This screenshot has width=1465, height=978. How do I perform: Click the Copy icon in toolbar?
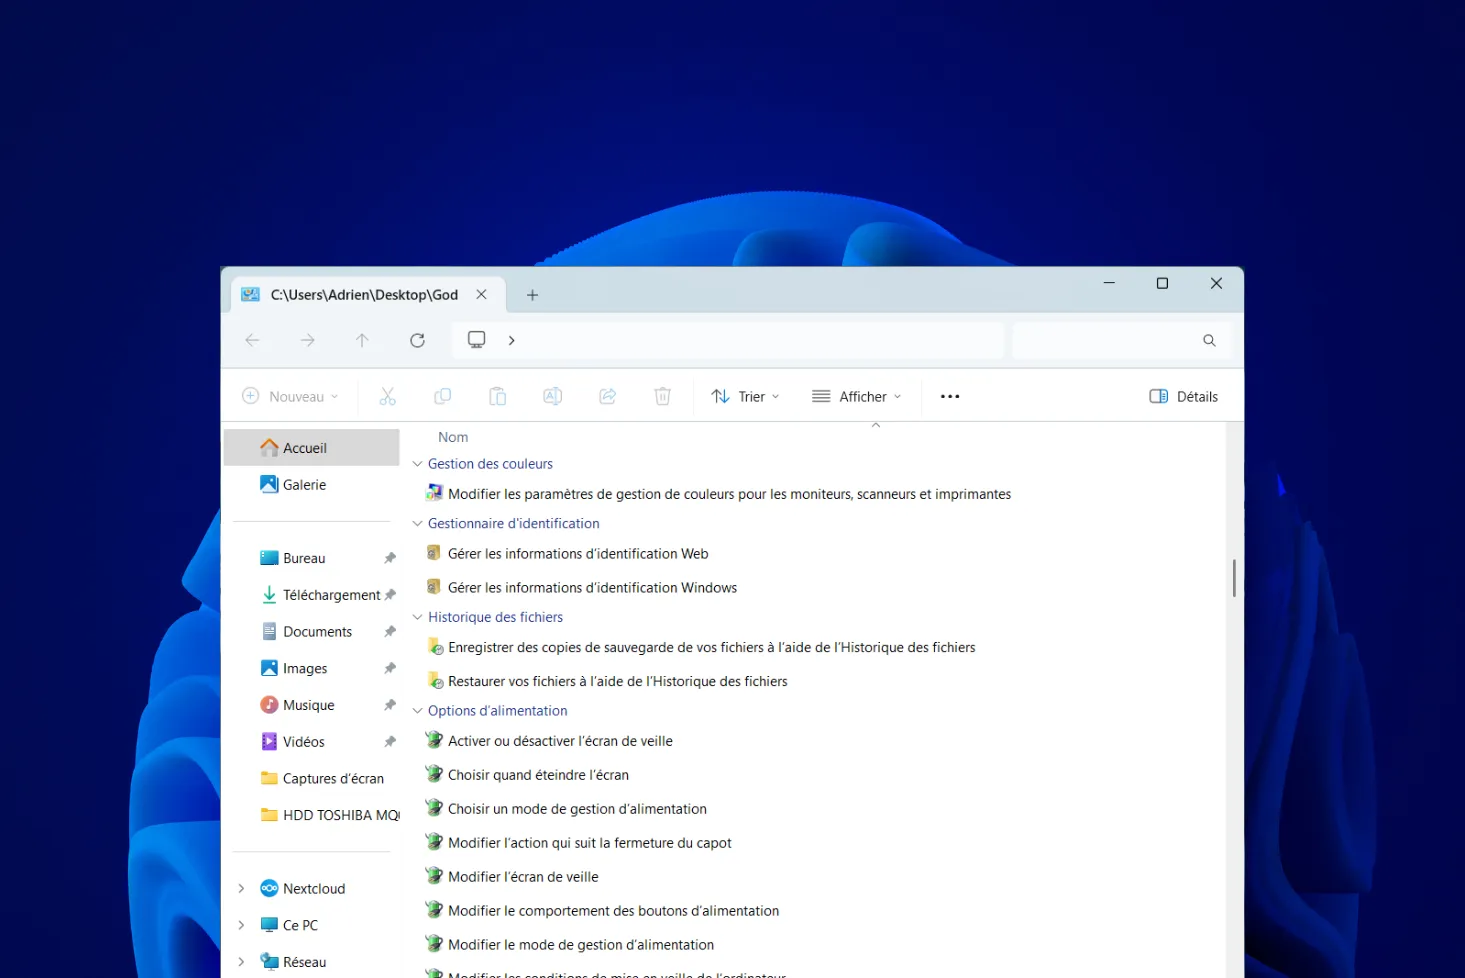point(442,396)
